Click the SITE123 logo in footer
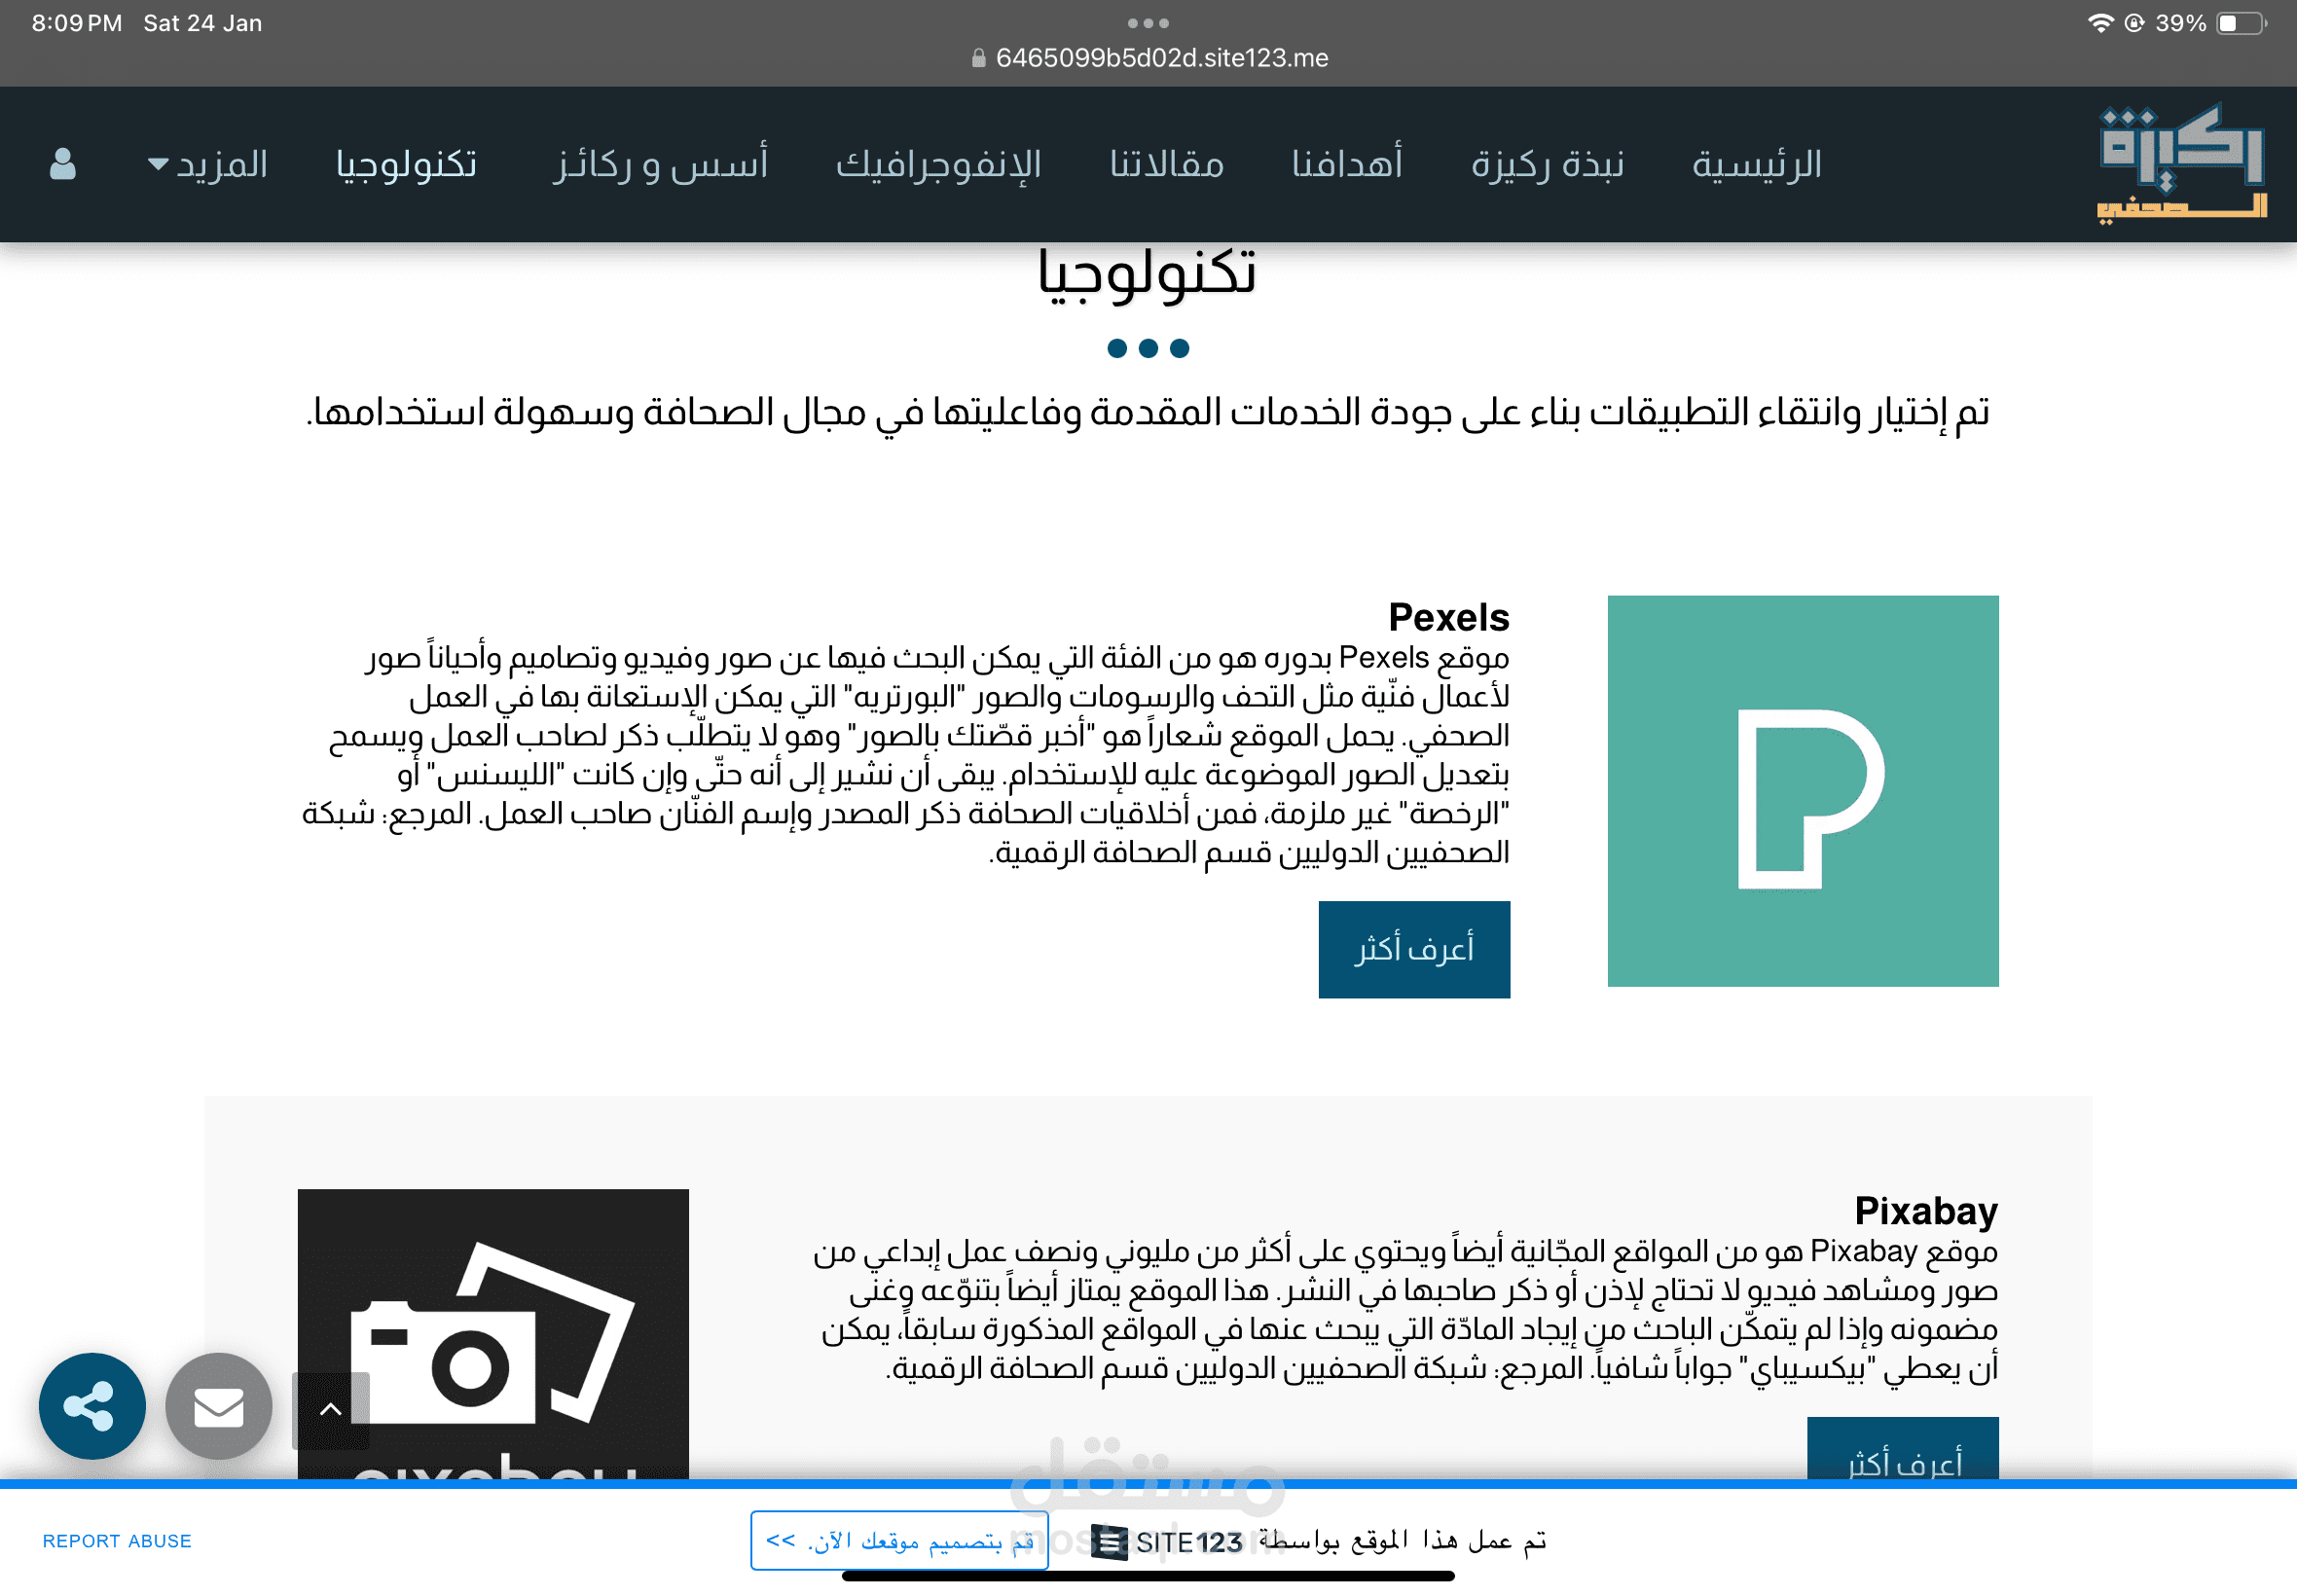The image size is (2297, 1596). 1167,1542
